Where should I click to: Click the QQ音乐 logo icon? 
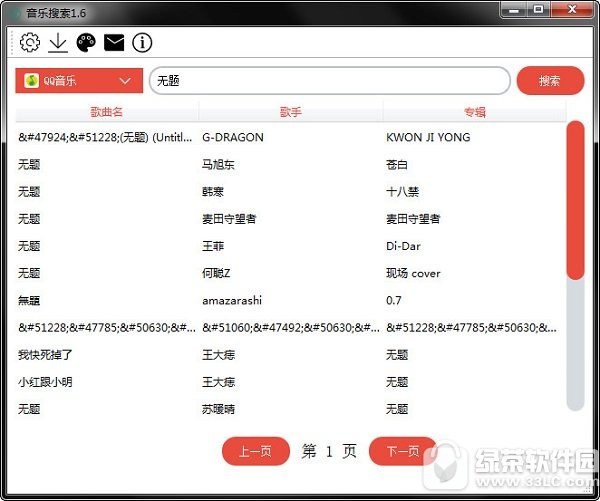tap(31, 81)
